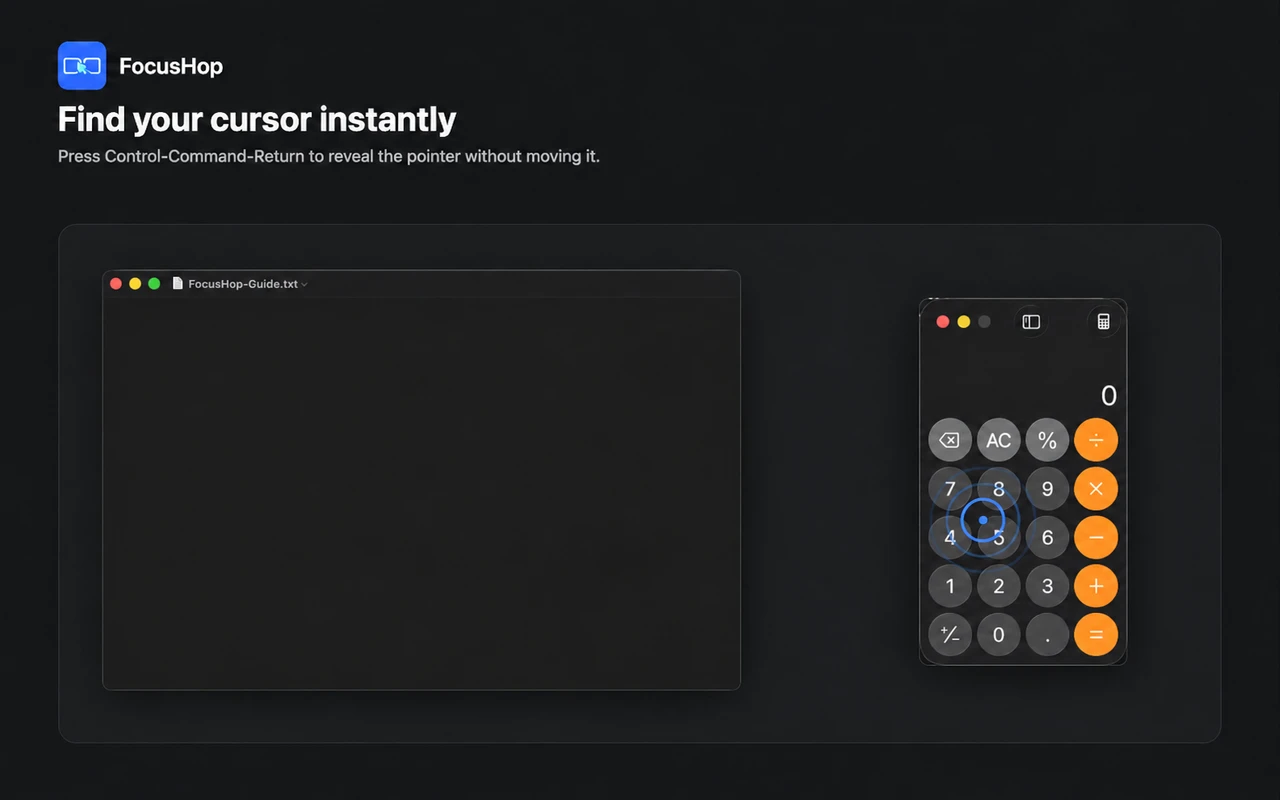Image resolution: width=1280 pixels, height=800 pixels.
Task: Select the divide operator key
Action: tap(1096, 440)
